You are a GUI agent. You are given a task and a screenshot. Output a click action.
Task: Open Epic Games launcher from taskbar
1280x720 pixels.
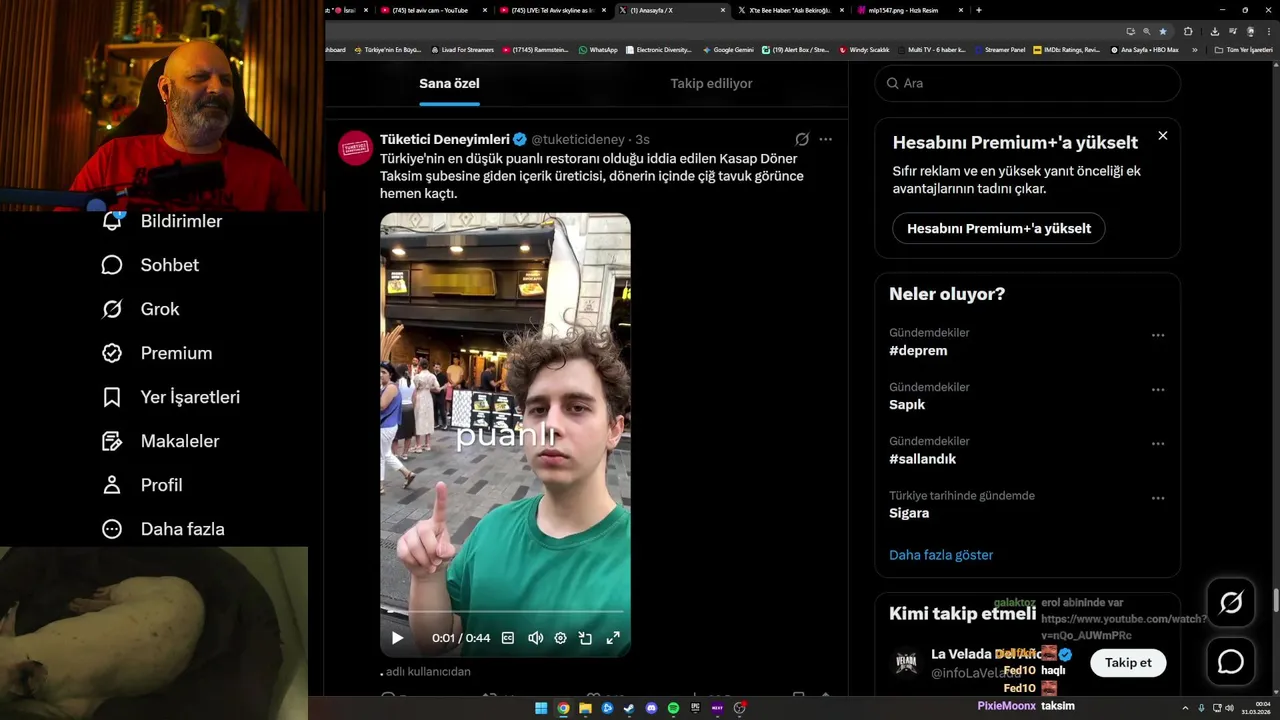(695, 708)
